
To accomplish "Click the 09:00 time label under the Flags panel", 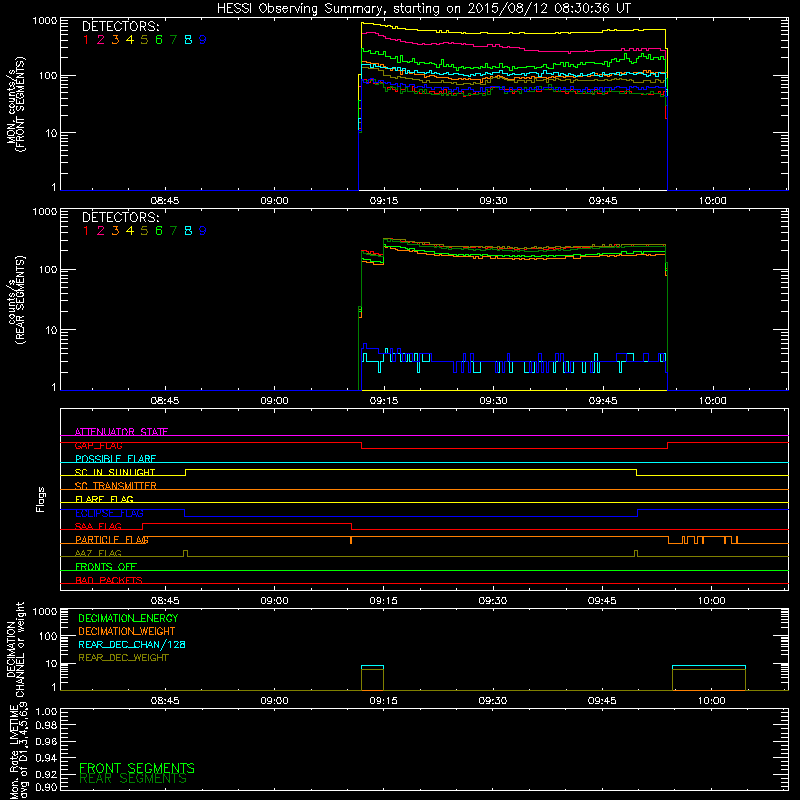I will (274, 601).
